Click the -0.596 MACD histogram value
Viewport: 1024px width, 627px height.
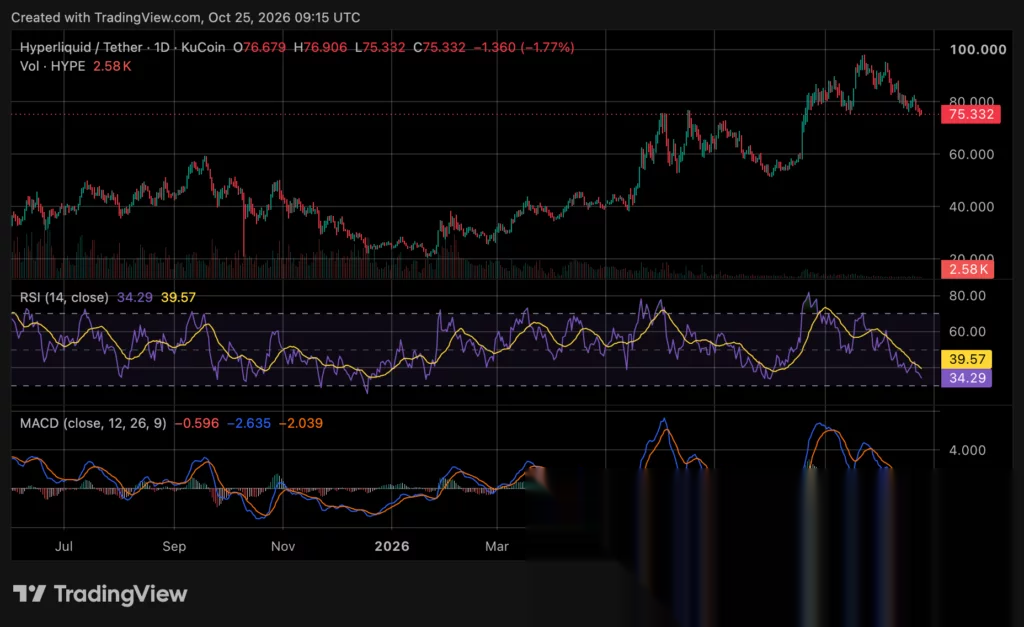pyautogui.click(x=197, y=423)
